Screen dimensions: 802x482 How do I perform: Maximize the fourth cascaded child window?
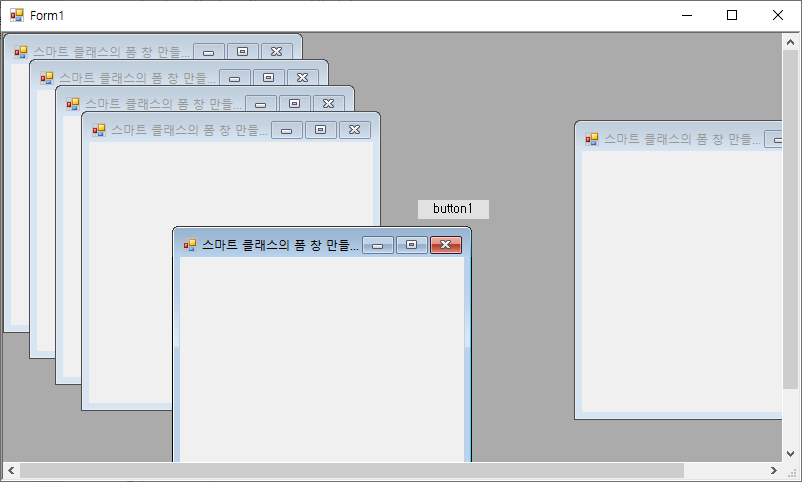(321, 130)
